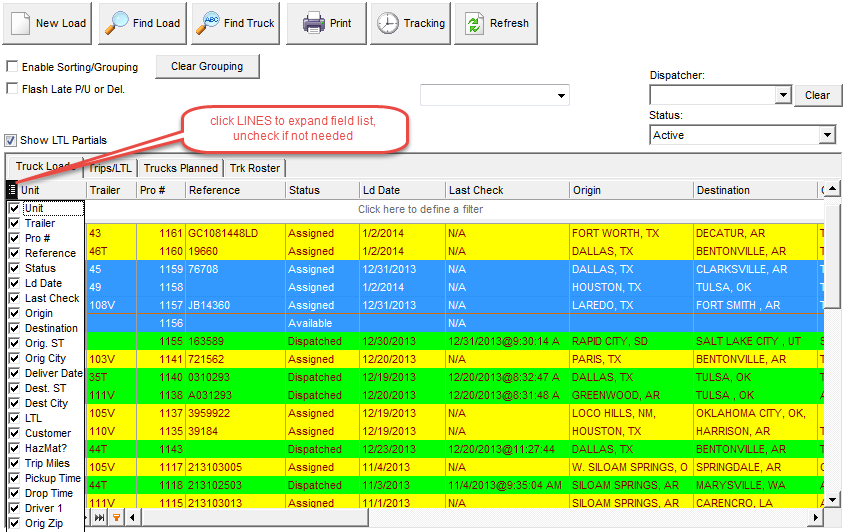
Task: Toggle Flash Late P/U or Del.
Action: (x=12, y=89)
